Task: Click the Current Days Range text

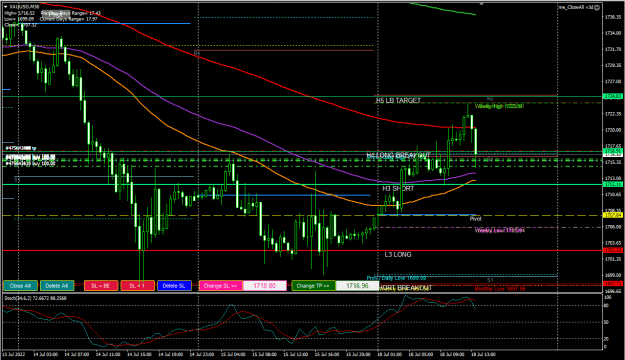Action: pyautogui.click(x=69, y=19)
